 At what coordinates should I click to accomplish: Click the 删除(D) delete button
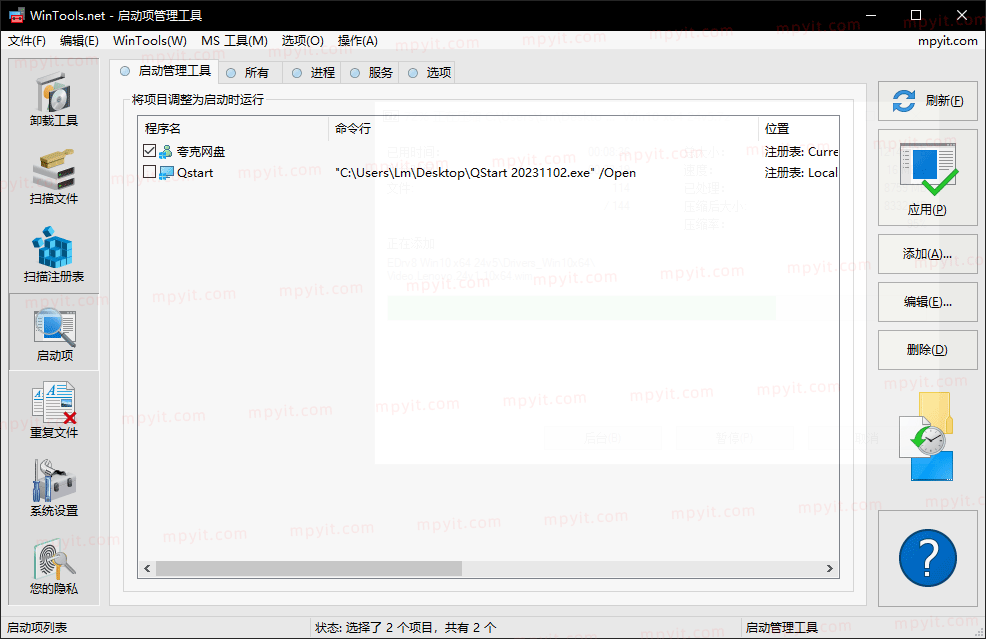(x=928, y=350)
